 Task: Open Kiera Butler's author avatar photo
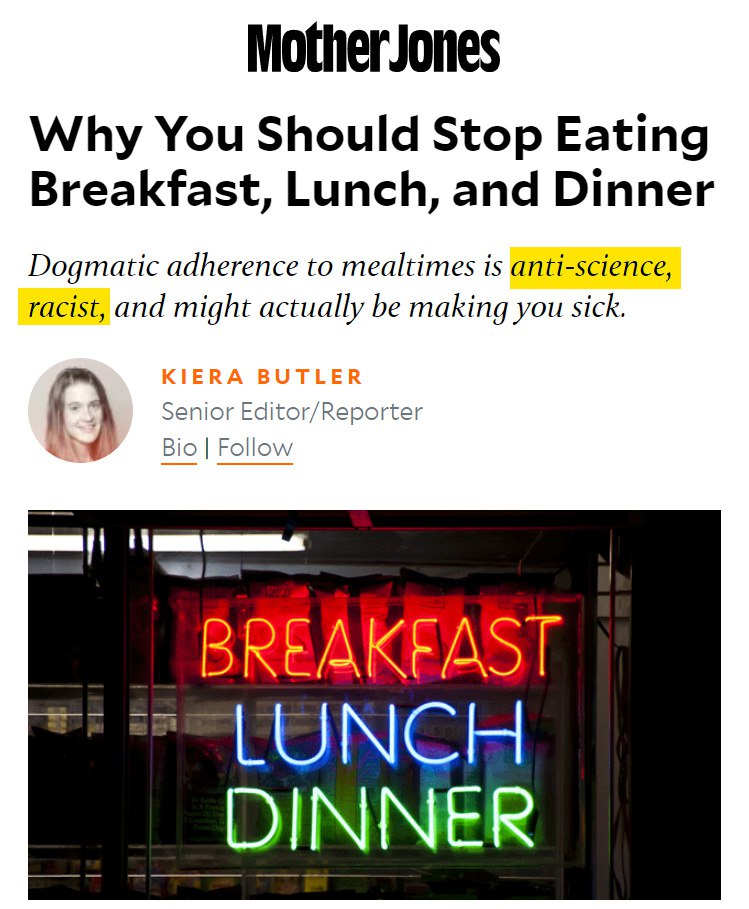pyautogui.click(x=80, y=410)
